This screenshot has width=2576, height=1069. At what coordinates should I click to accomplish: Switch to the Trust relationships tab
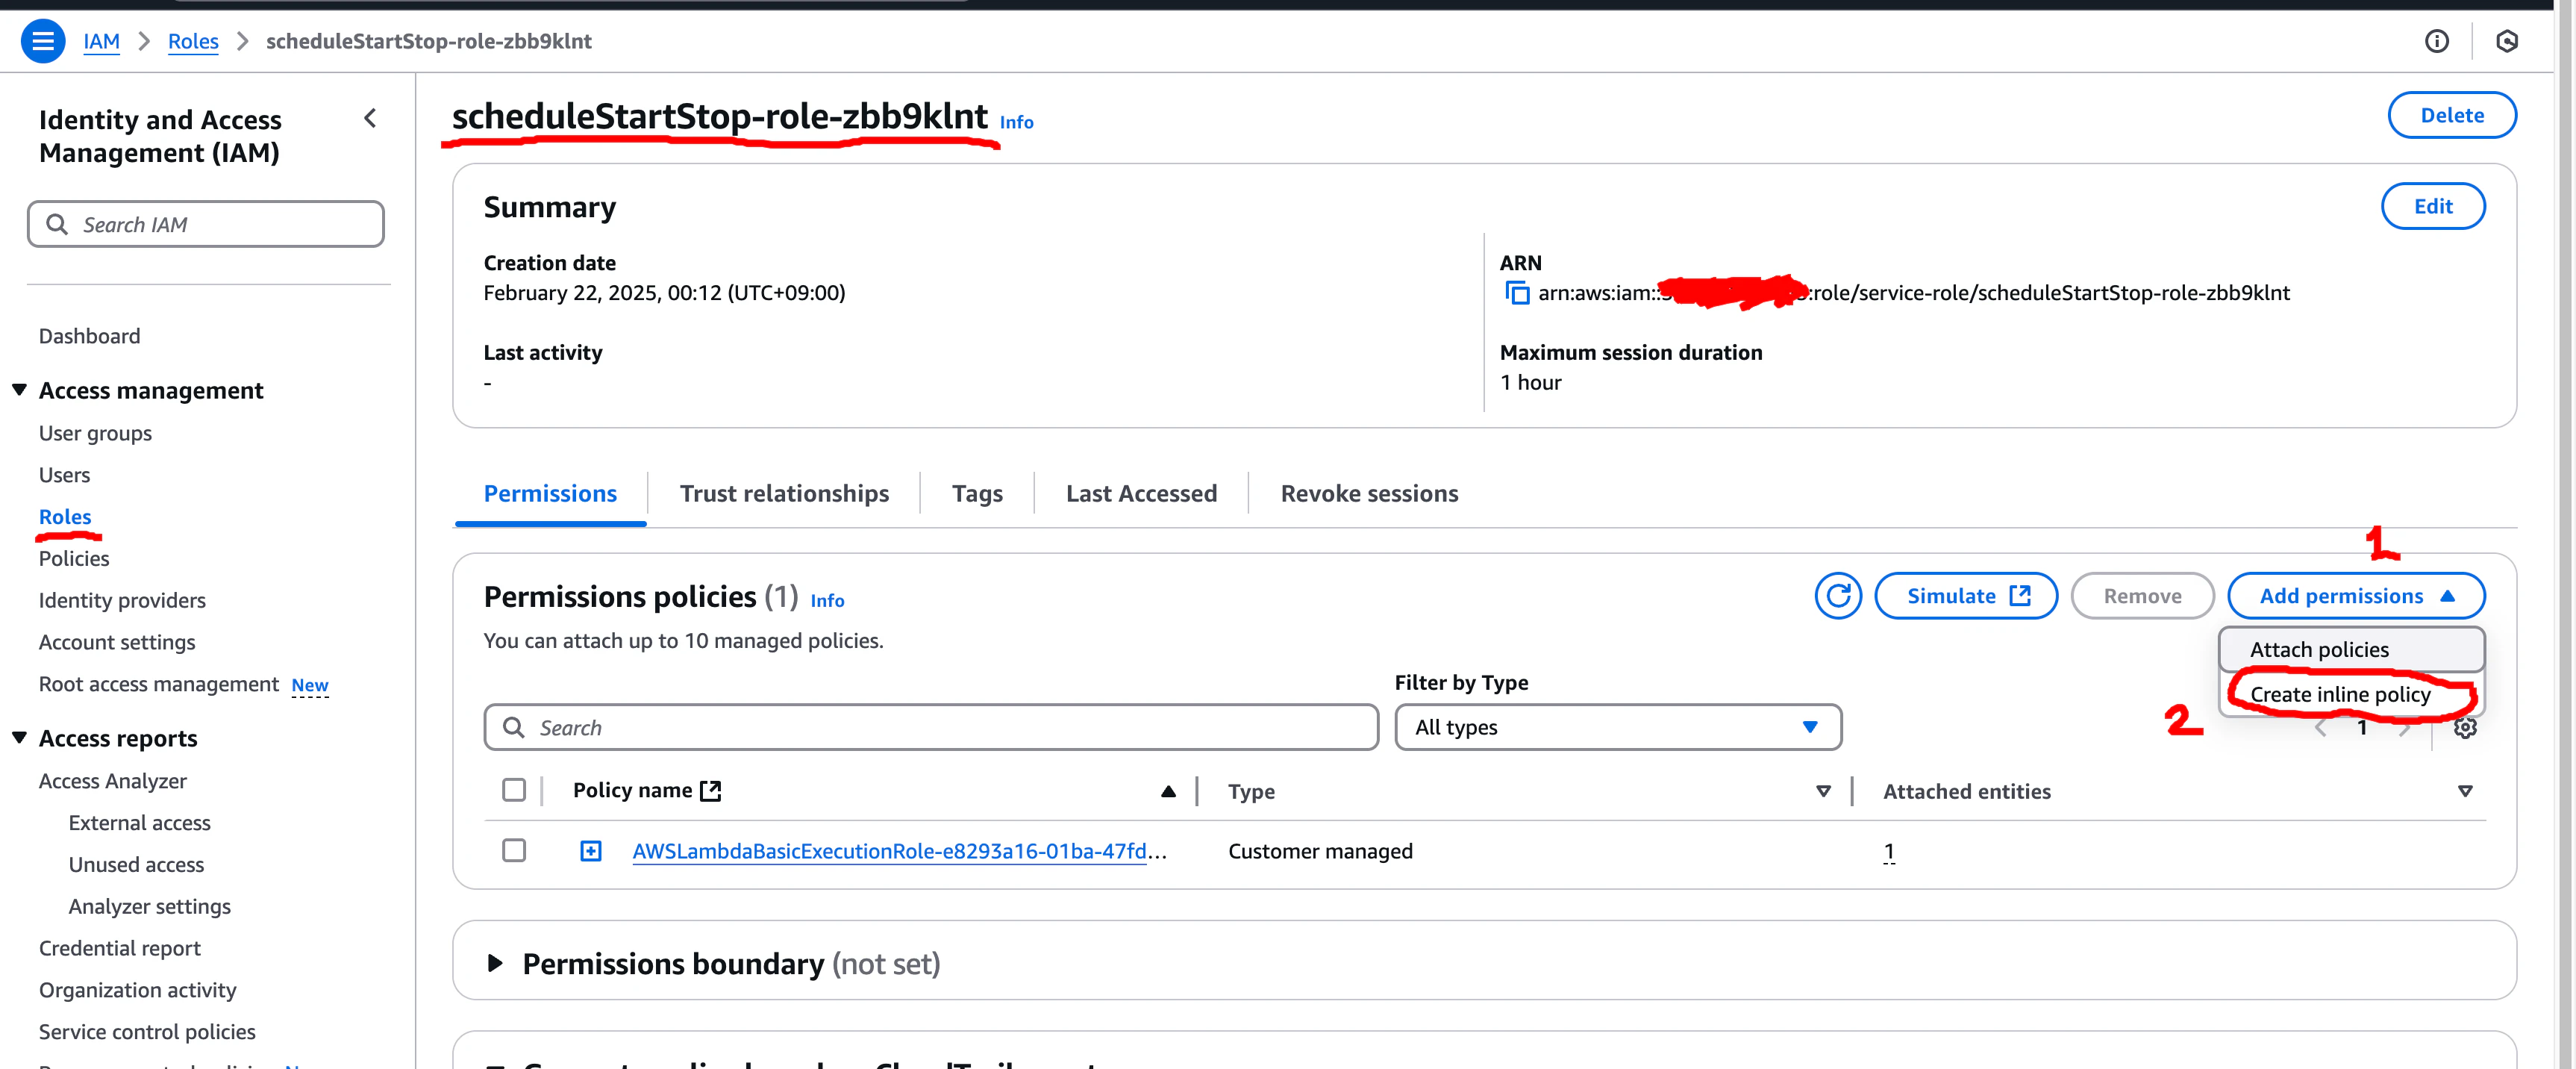click(784, 493)
